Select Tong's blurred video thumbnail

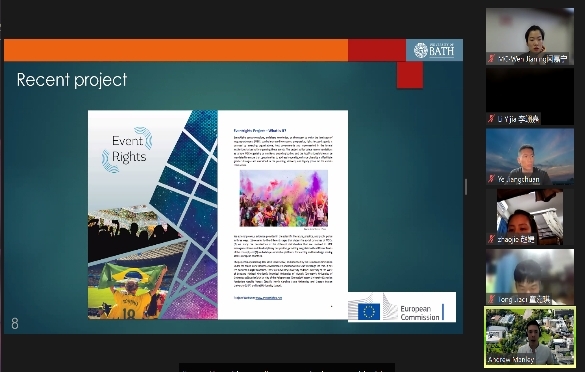[530, 277]
